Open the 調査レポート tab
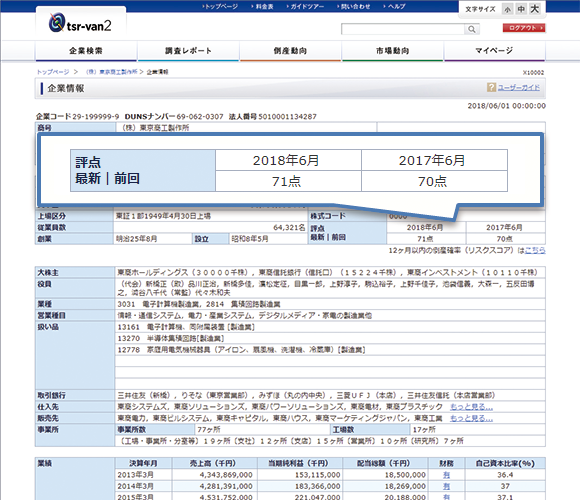Viewport: 580px width, 500px height. [x=188, y=51]
